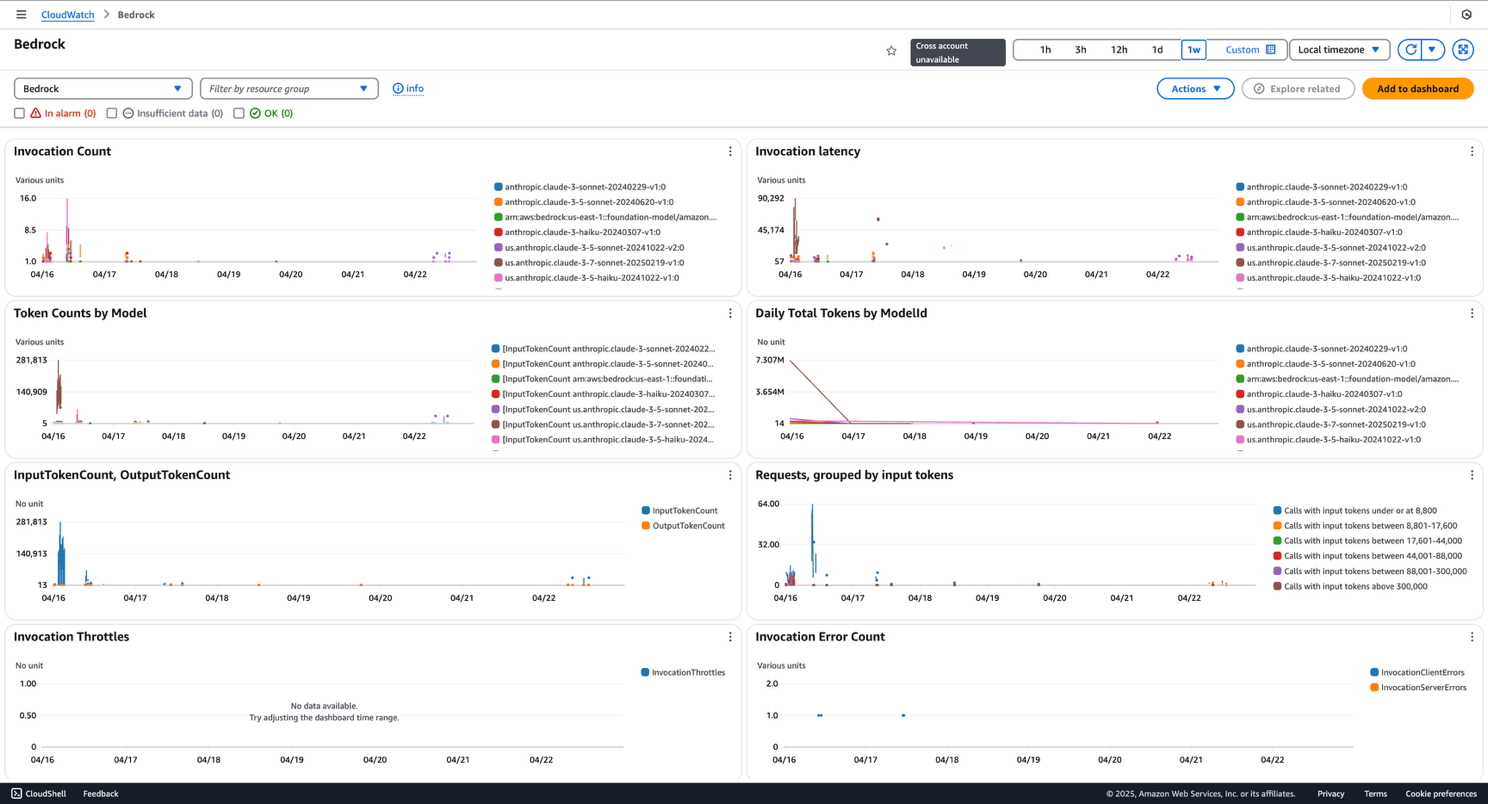
Task: Select the 1d time range
Action: [1157, 48]
